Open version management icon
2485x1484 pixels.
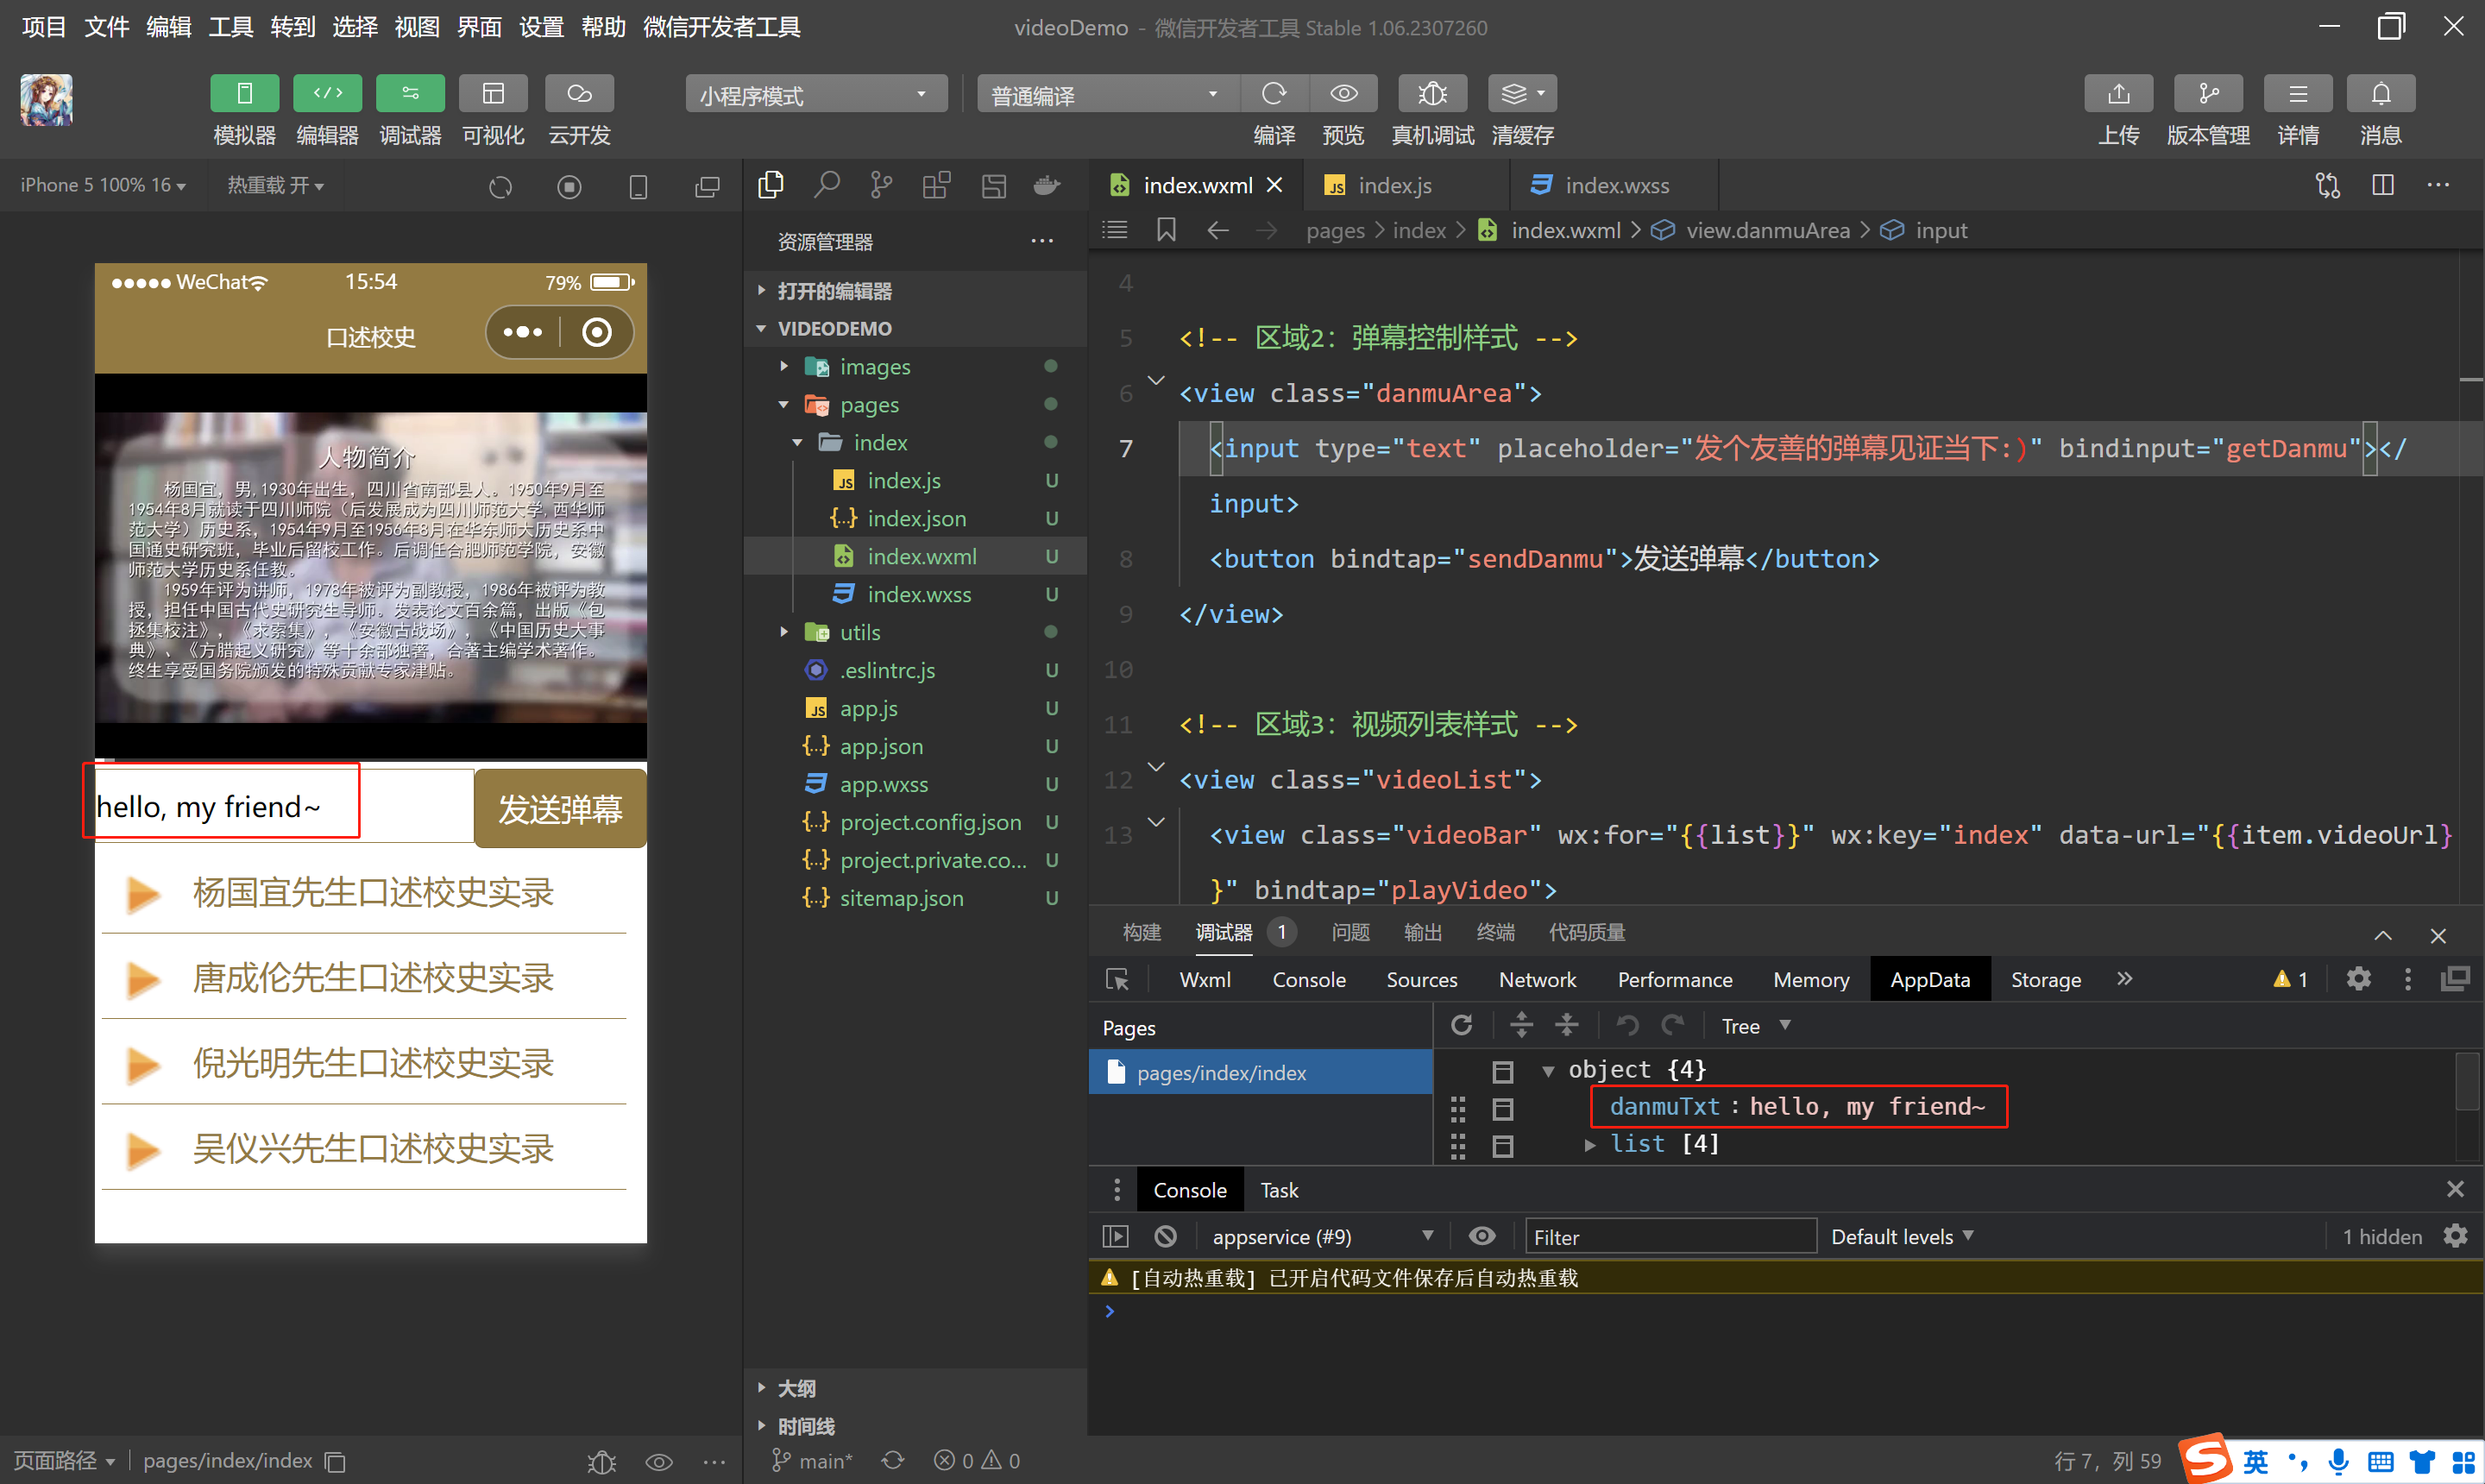tap(2207, 95)
